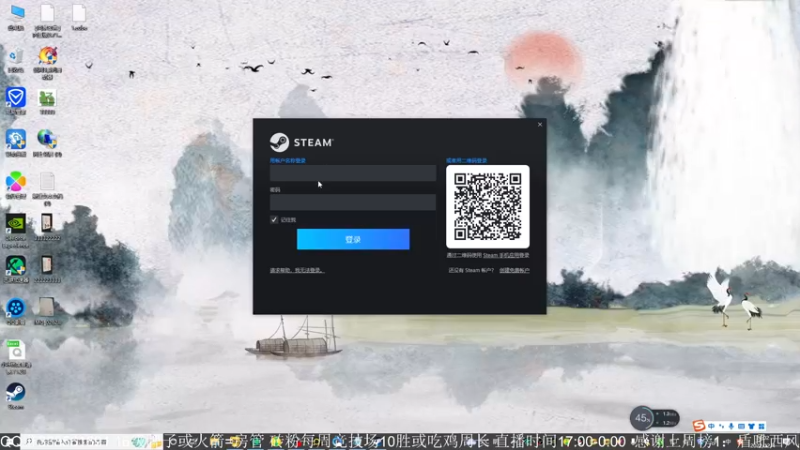Click the blue 登录 sign-in button

pos(353,239)
